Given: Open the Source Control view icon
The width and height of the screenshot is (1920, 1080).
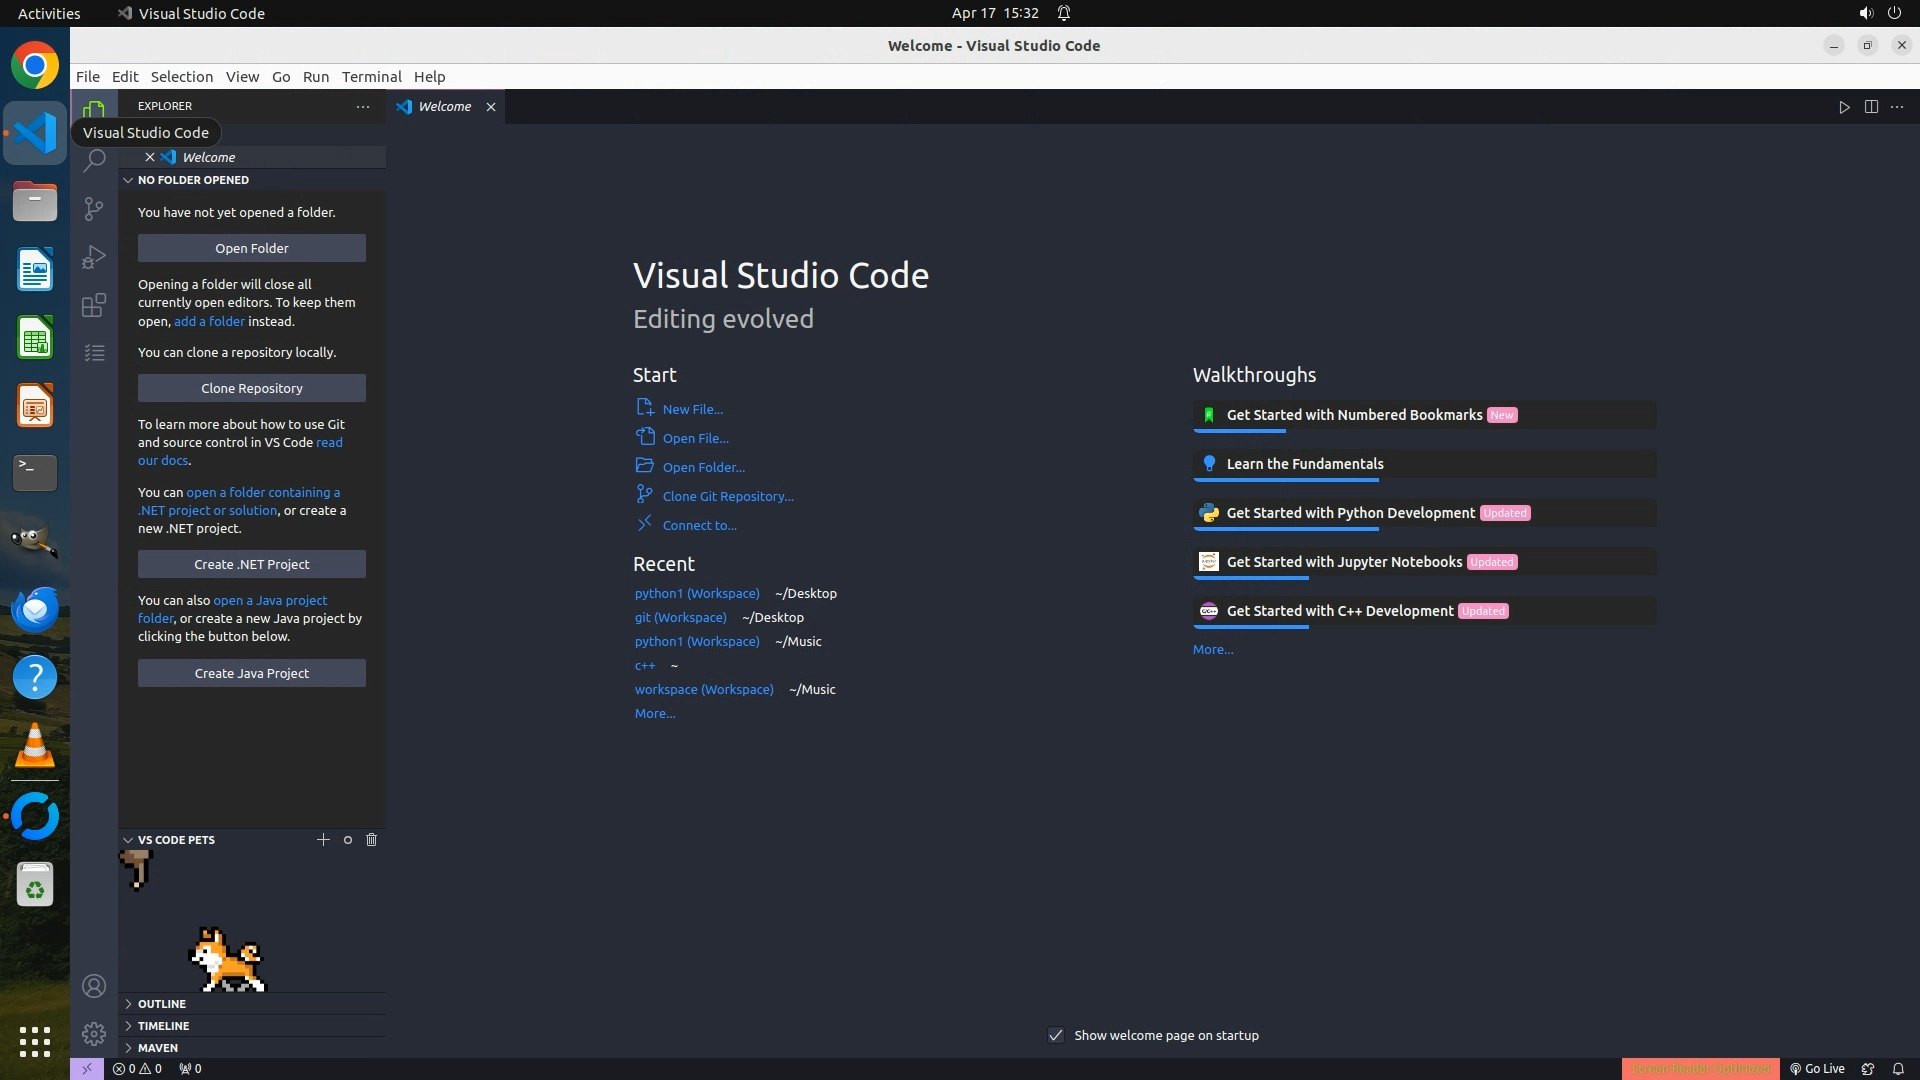Looking at the screenshot, I should click(94, 208).
